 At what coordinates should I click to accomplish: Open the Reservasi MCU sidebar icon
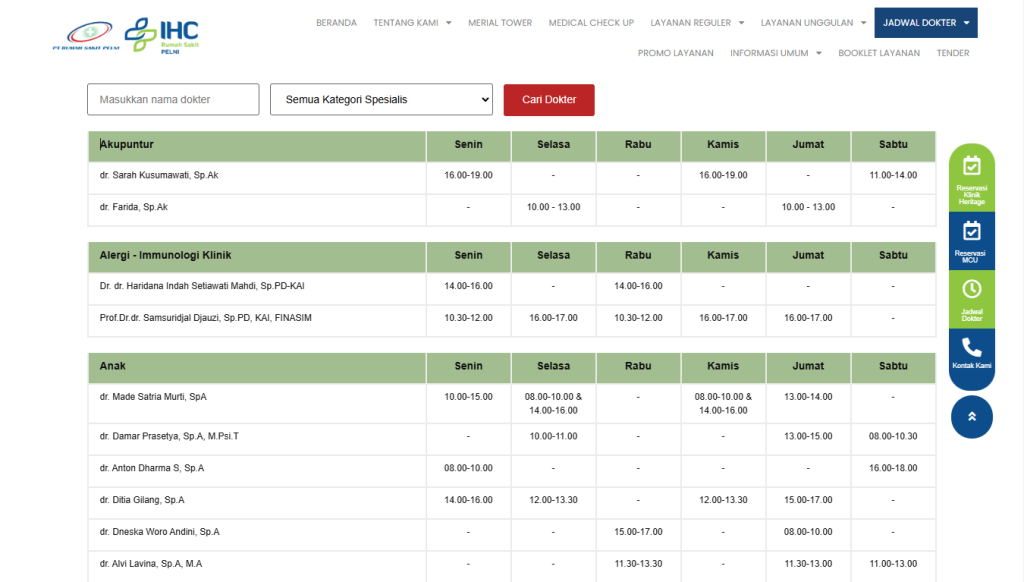971,232
